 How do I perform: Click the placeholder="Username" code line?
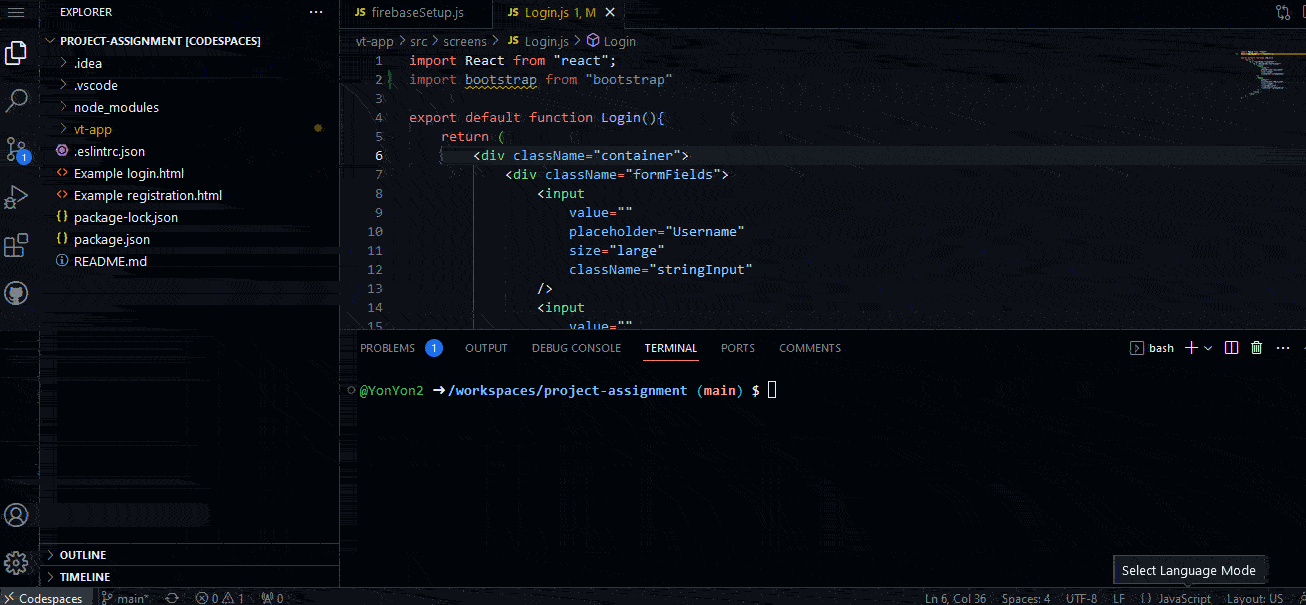click(x=657, y=231)
